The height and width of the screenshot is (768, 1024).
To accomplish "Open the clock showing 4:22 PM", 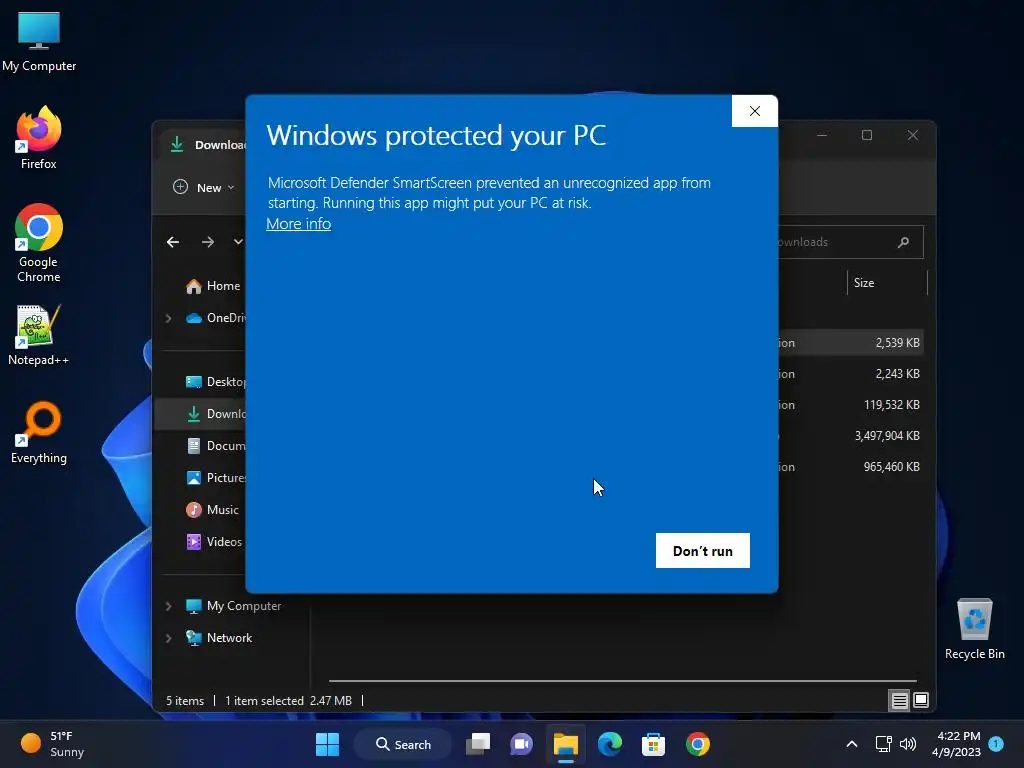I will pyautogui.click(x=957, y=744).
